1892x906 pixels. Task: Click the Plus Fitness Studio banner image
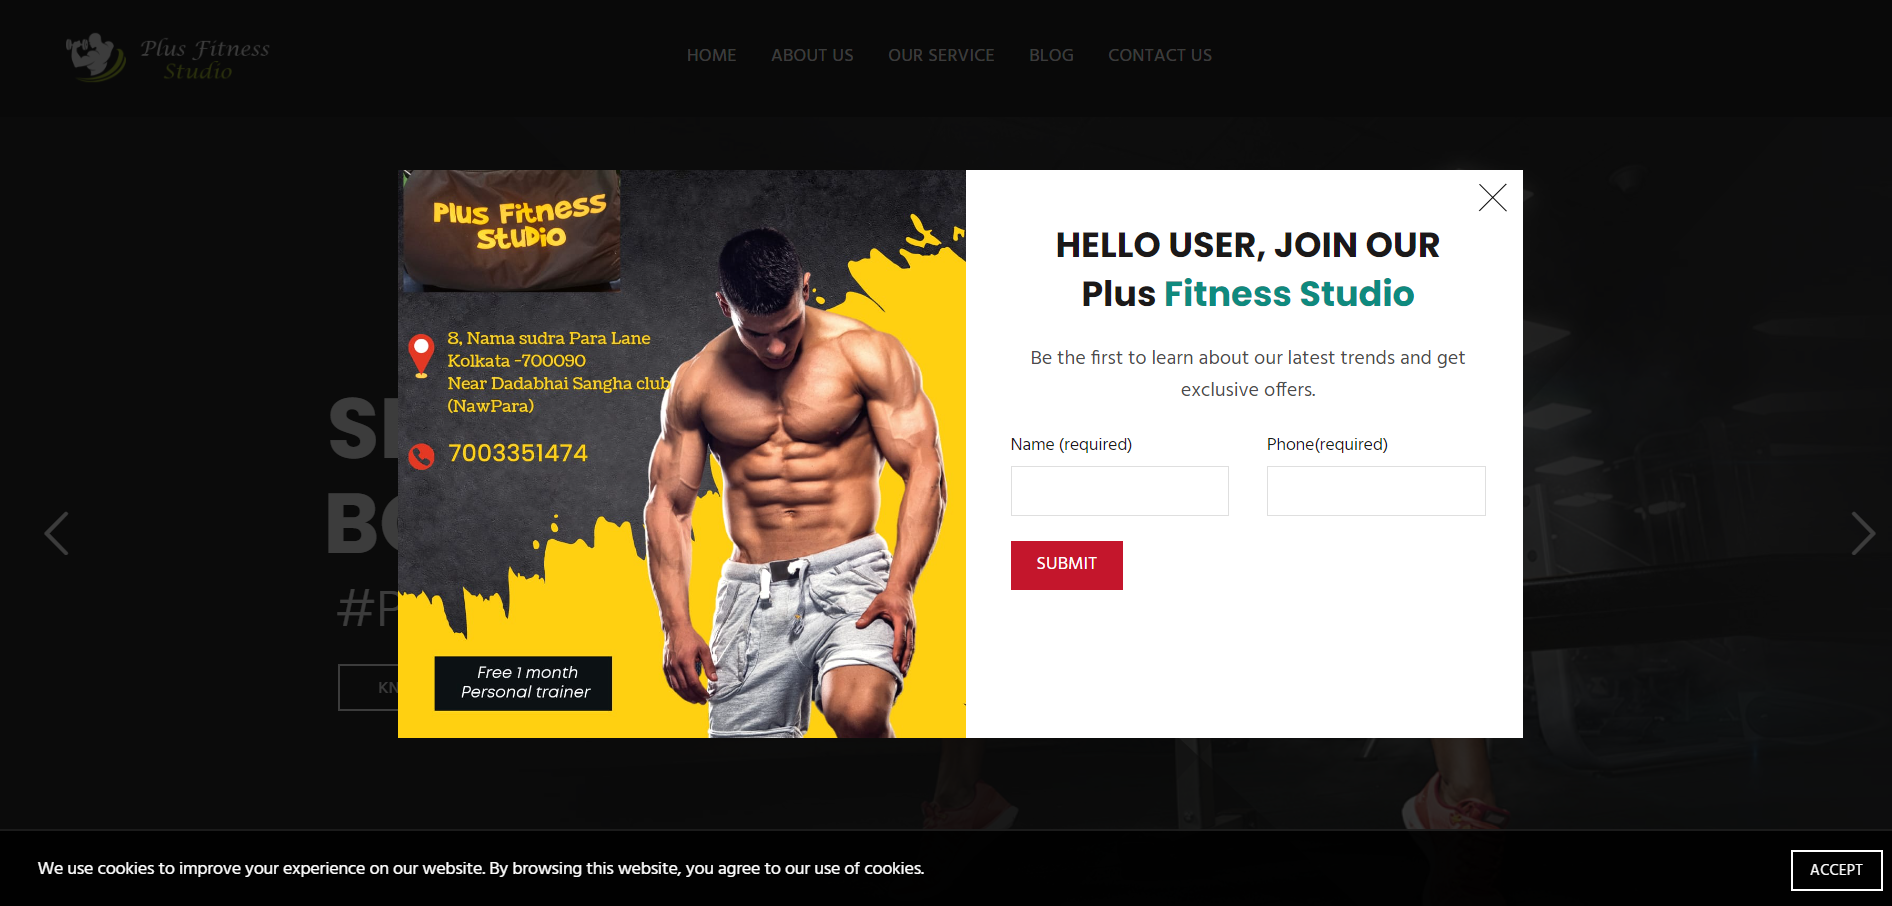click(511, 230)
